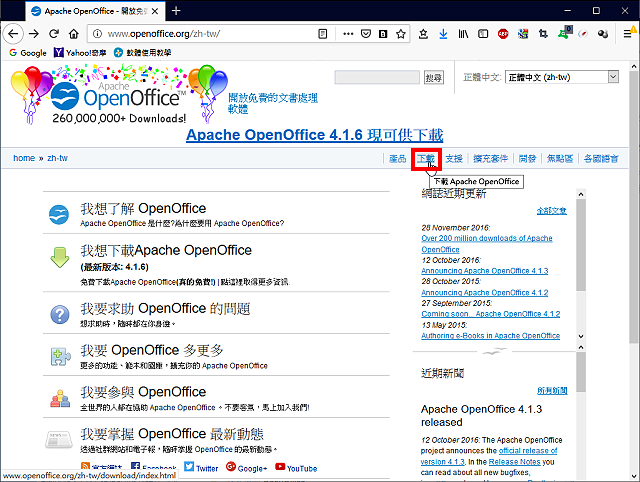
Task: Click the site search text box
Action: (377, 77)
